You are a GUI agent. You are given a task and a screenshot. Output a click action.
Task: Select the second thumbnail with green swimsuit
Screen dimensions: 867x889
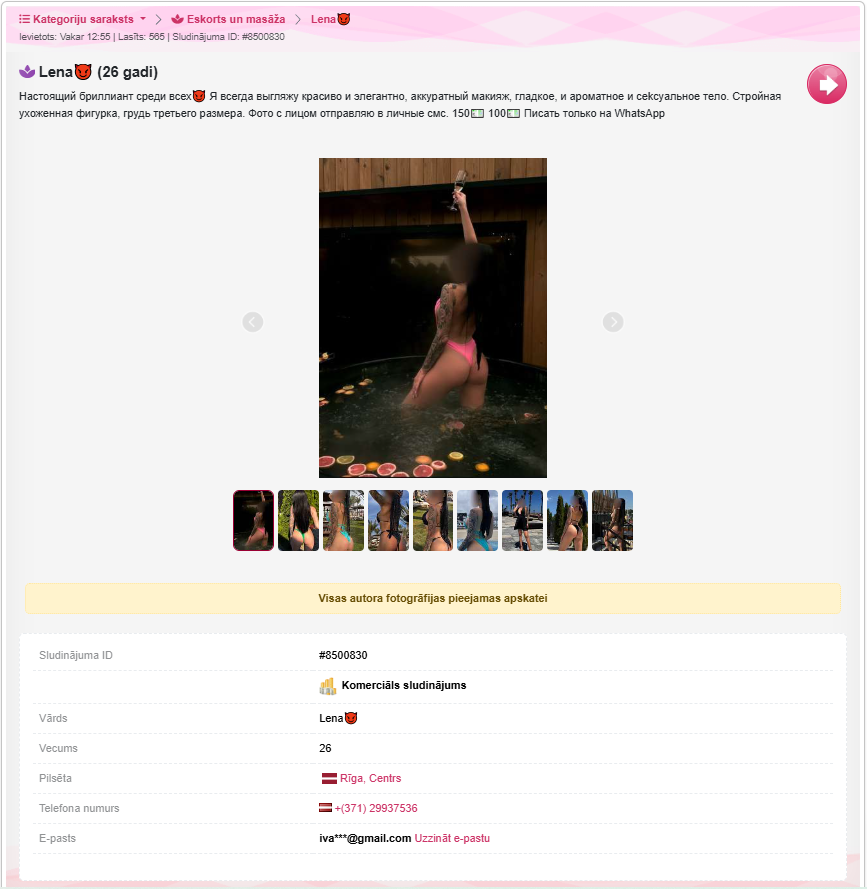[298, 520]
